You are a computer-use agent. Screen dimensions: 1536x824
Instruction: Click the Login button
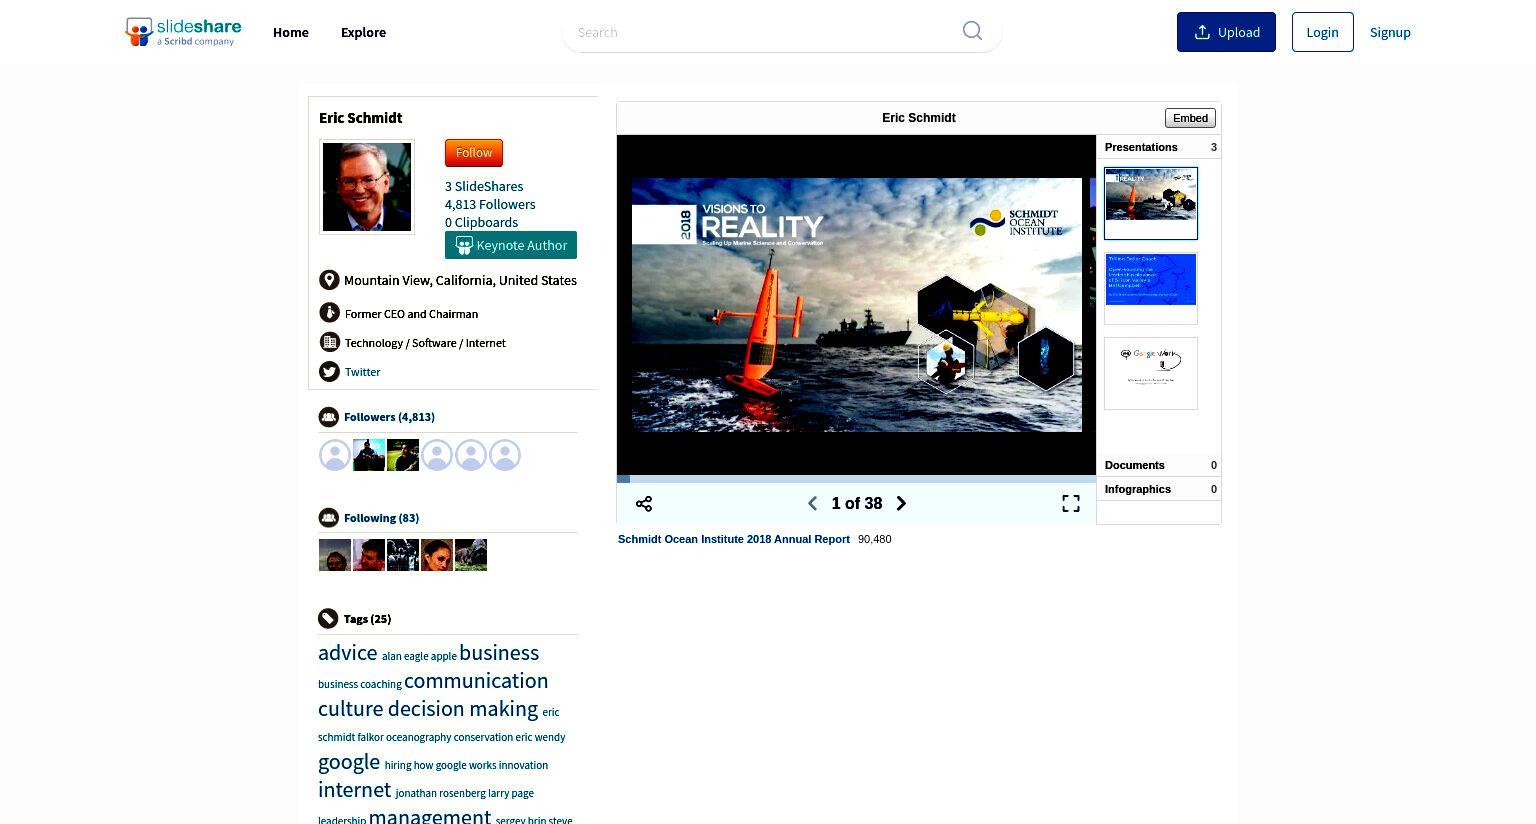[1322, 32]
